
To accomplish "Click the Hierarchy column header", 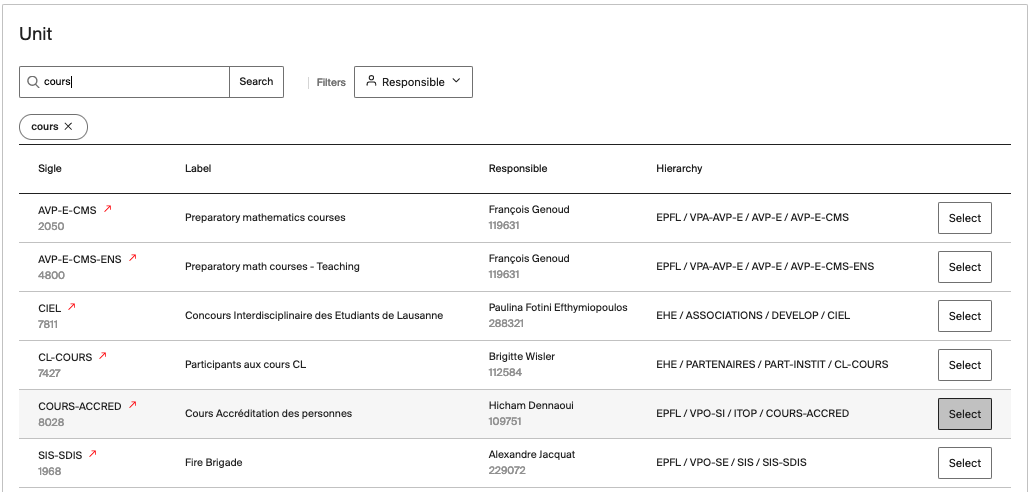I will point(679,169).
